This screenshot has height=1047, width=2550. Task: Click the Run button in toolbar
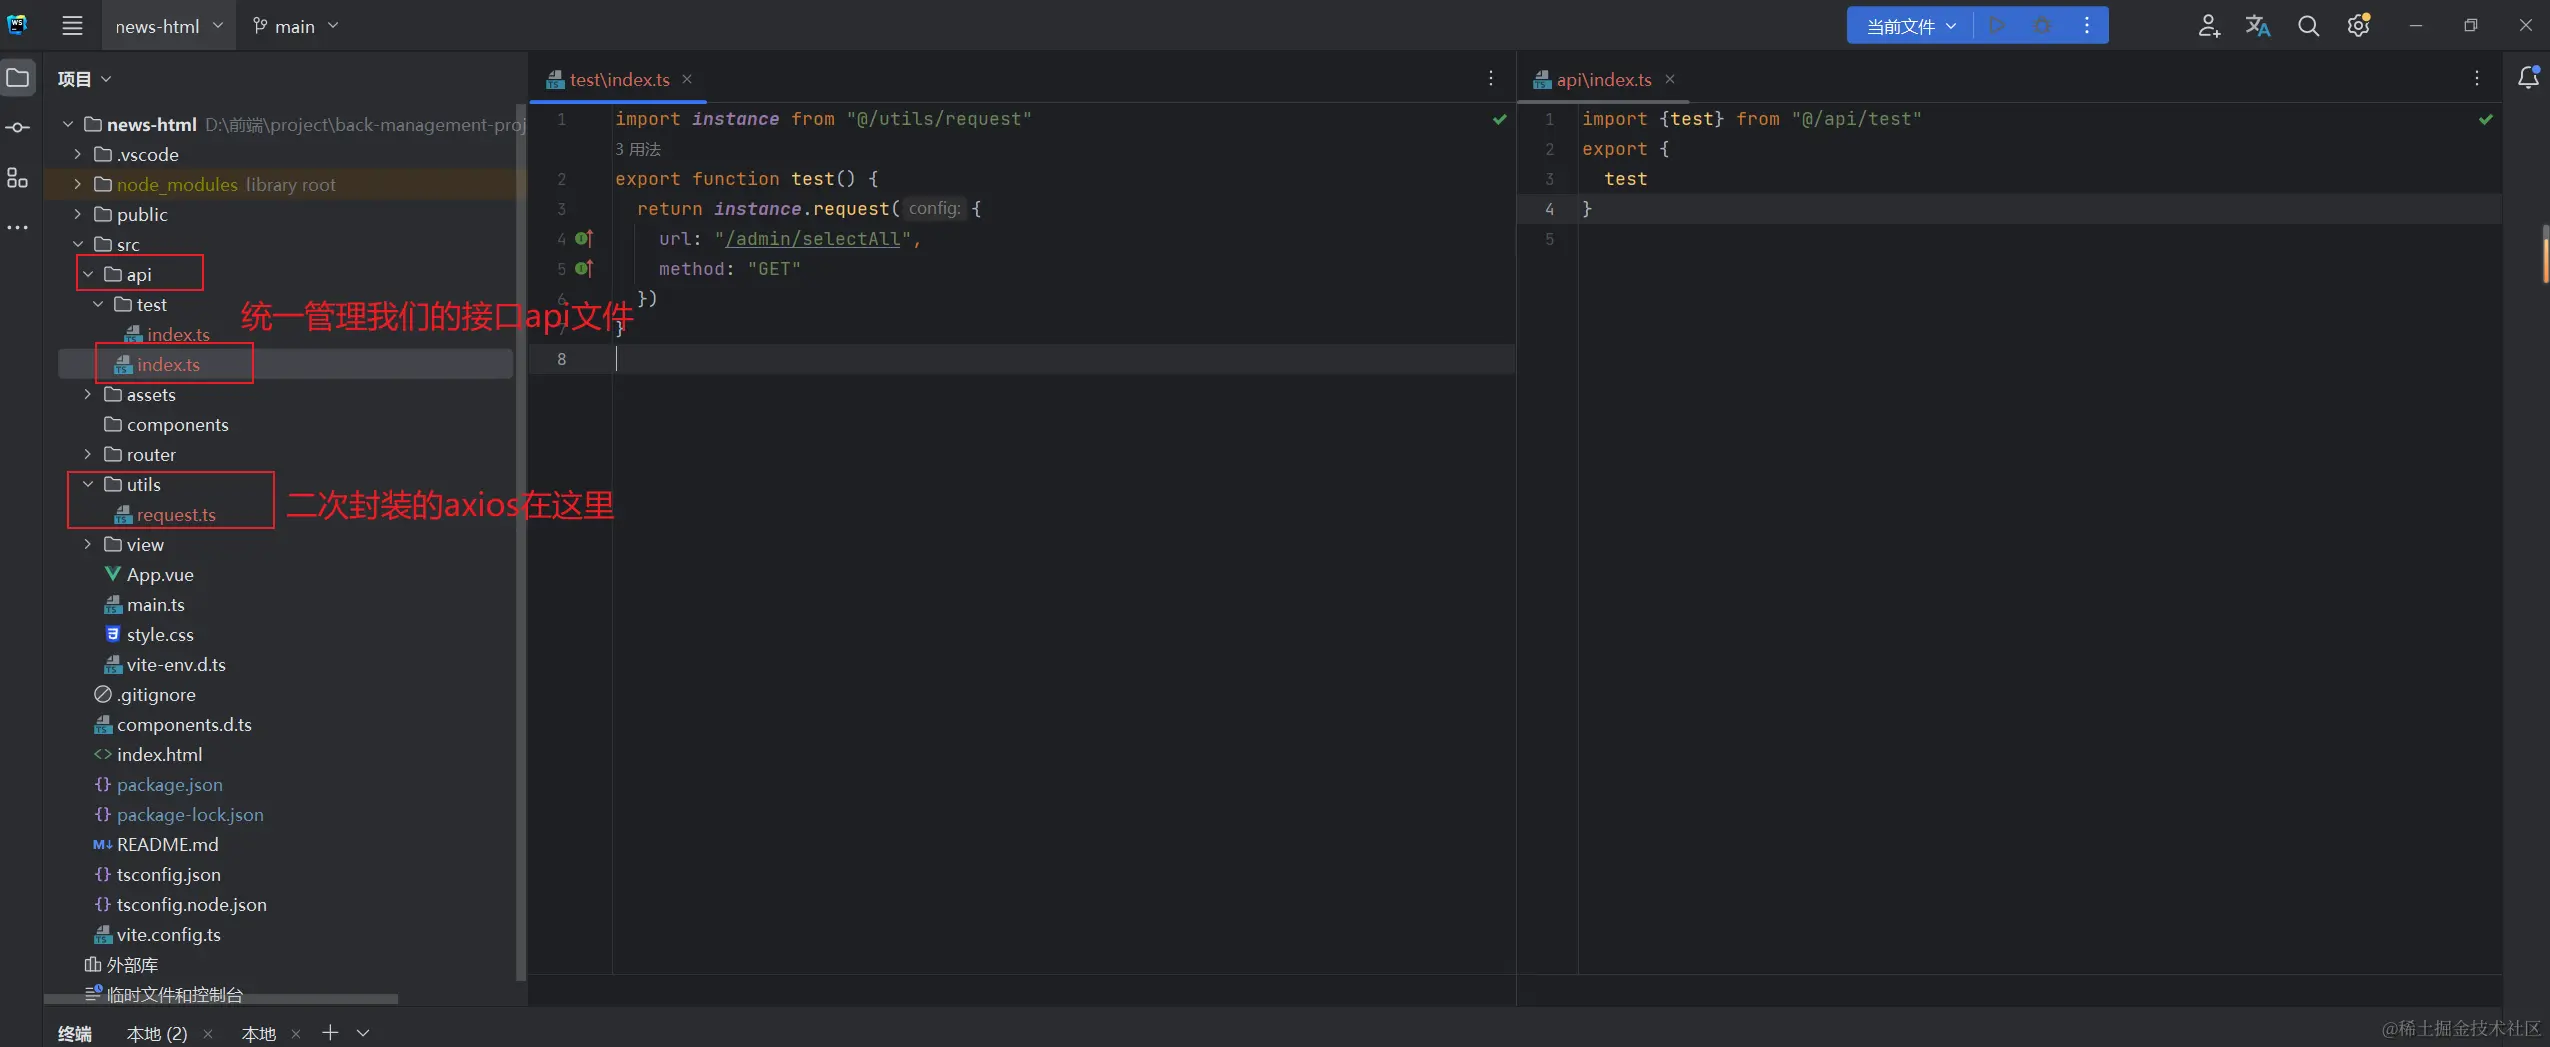pyautogui.click(x=1996, y=26)
